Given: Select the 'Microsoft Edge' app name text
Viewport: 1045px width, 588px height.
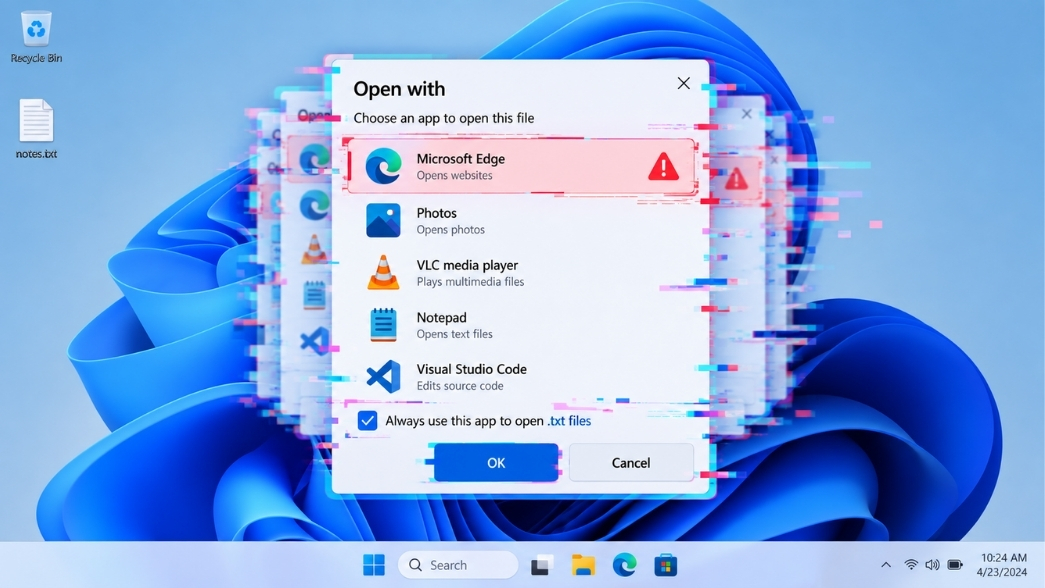Looking at the screenshot, I should coord(461,159).
